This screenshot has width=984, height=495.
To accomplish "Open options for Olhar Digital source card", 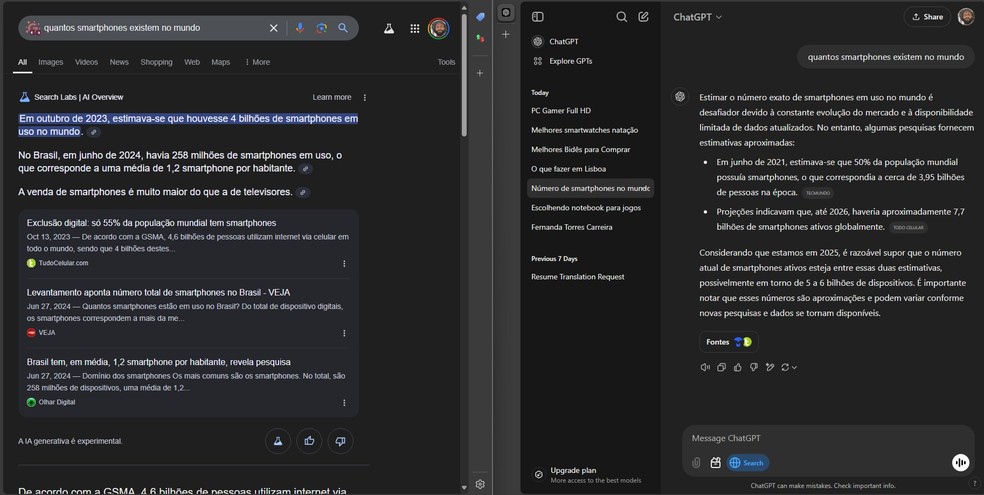I will [x=344, y=403].
